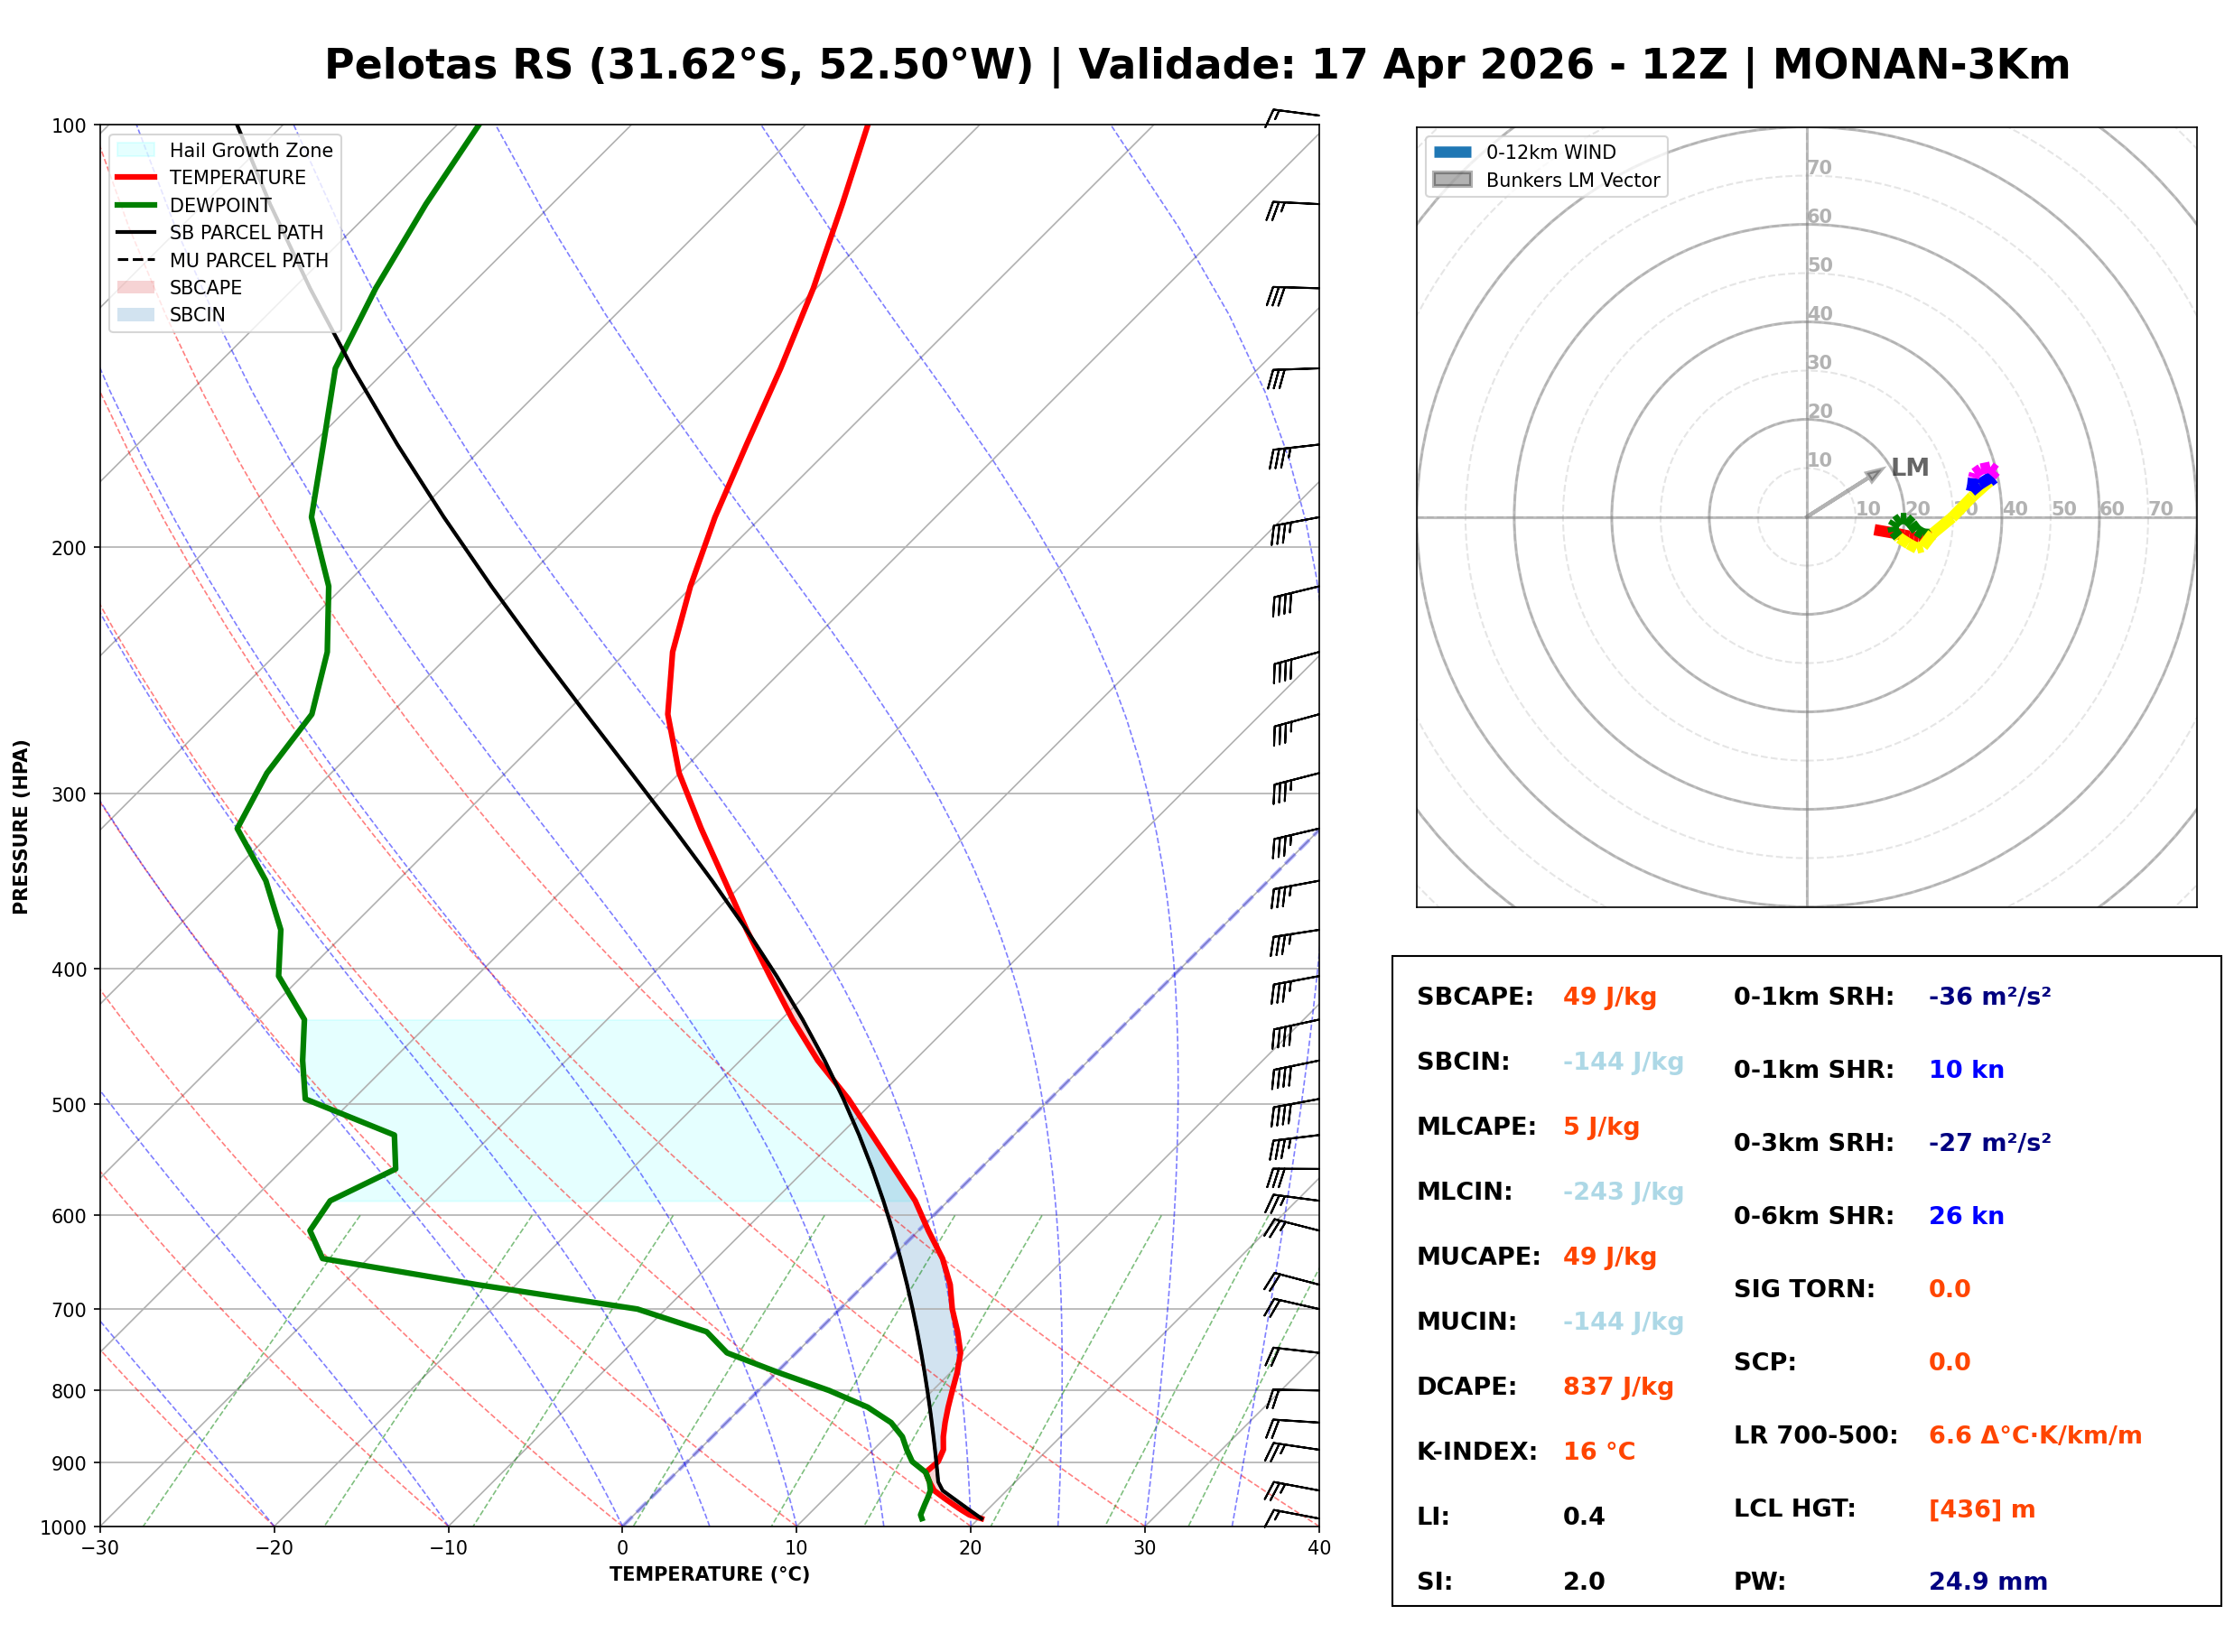This screenshot has height=1652, width=2234.
Task: Click the K-INDEX value 16 °C
Action: click(1598, 1452)
